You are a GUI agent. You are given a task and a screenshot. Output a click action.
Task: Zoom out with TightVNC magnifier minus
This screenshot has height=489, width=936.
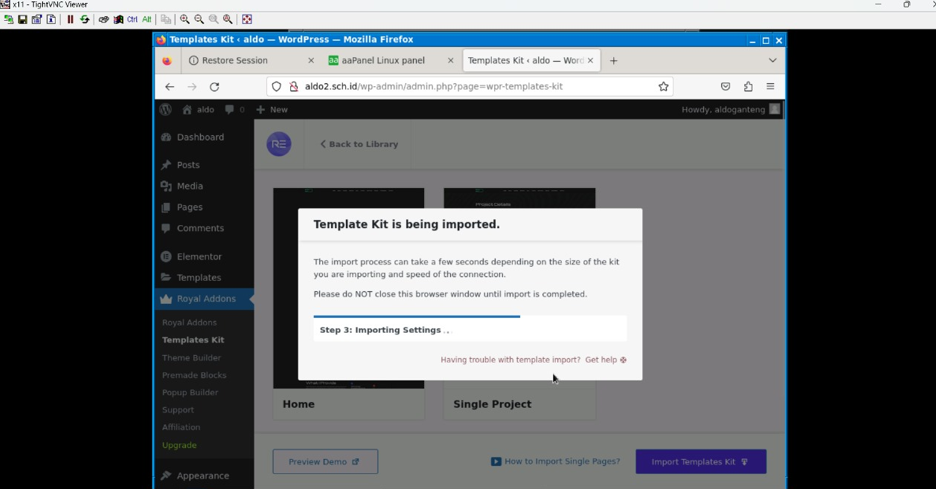(199, 19)
